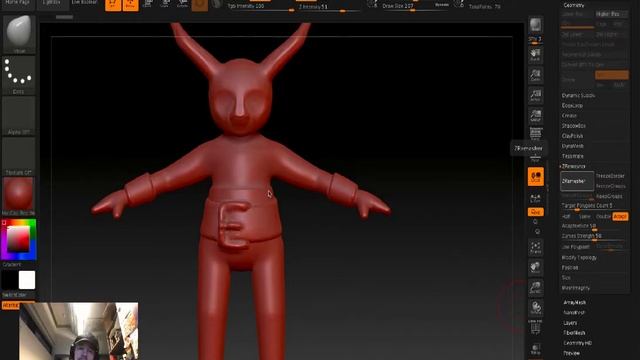This screenshot has width=640, height=360.
Task: Click the Scroll canvas icon
Action: pos(536,55)
